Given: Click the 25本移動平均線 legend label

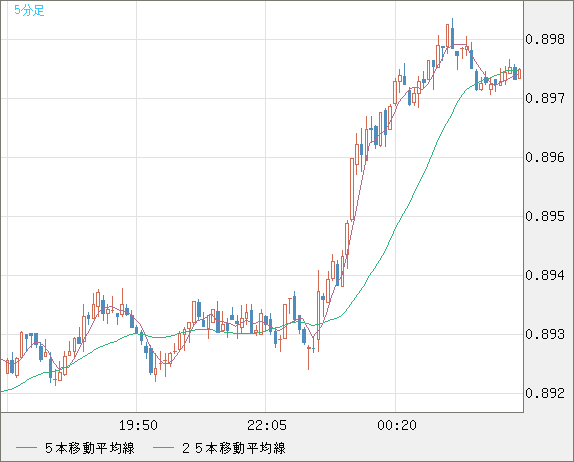Looking at the screenshot, I should pos(234,448).
